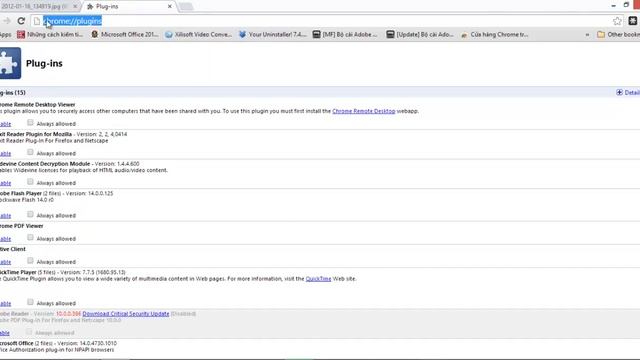Check Always allowed for Foxit Reader Plugin
Image resolution: width=640 pixels, height=360 pixels.
[30, 152]
